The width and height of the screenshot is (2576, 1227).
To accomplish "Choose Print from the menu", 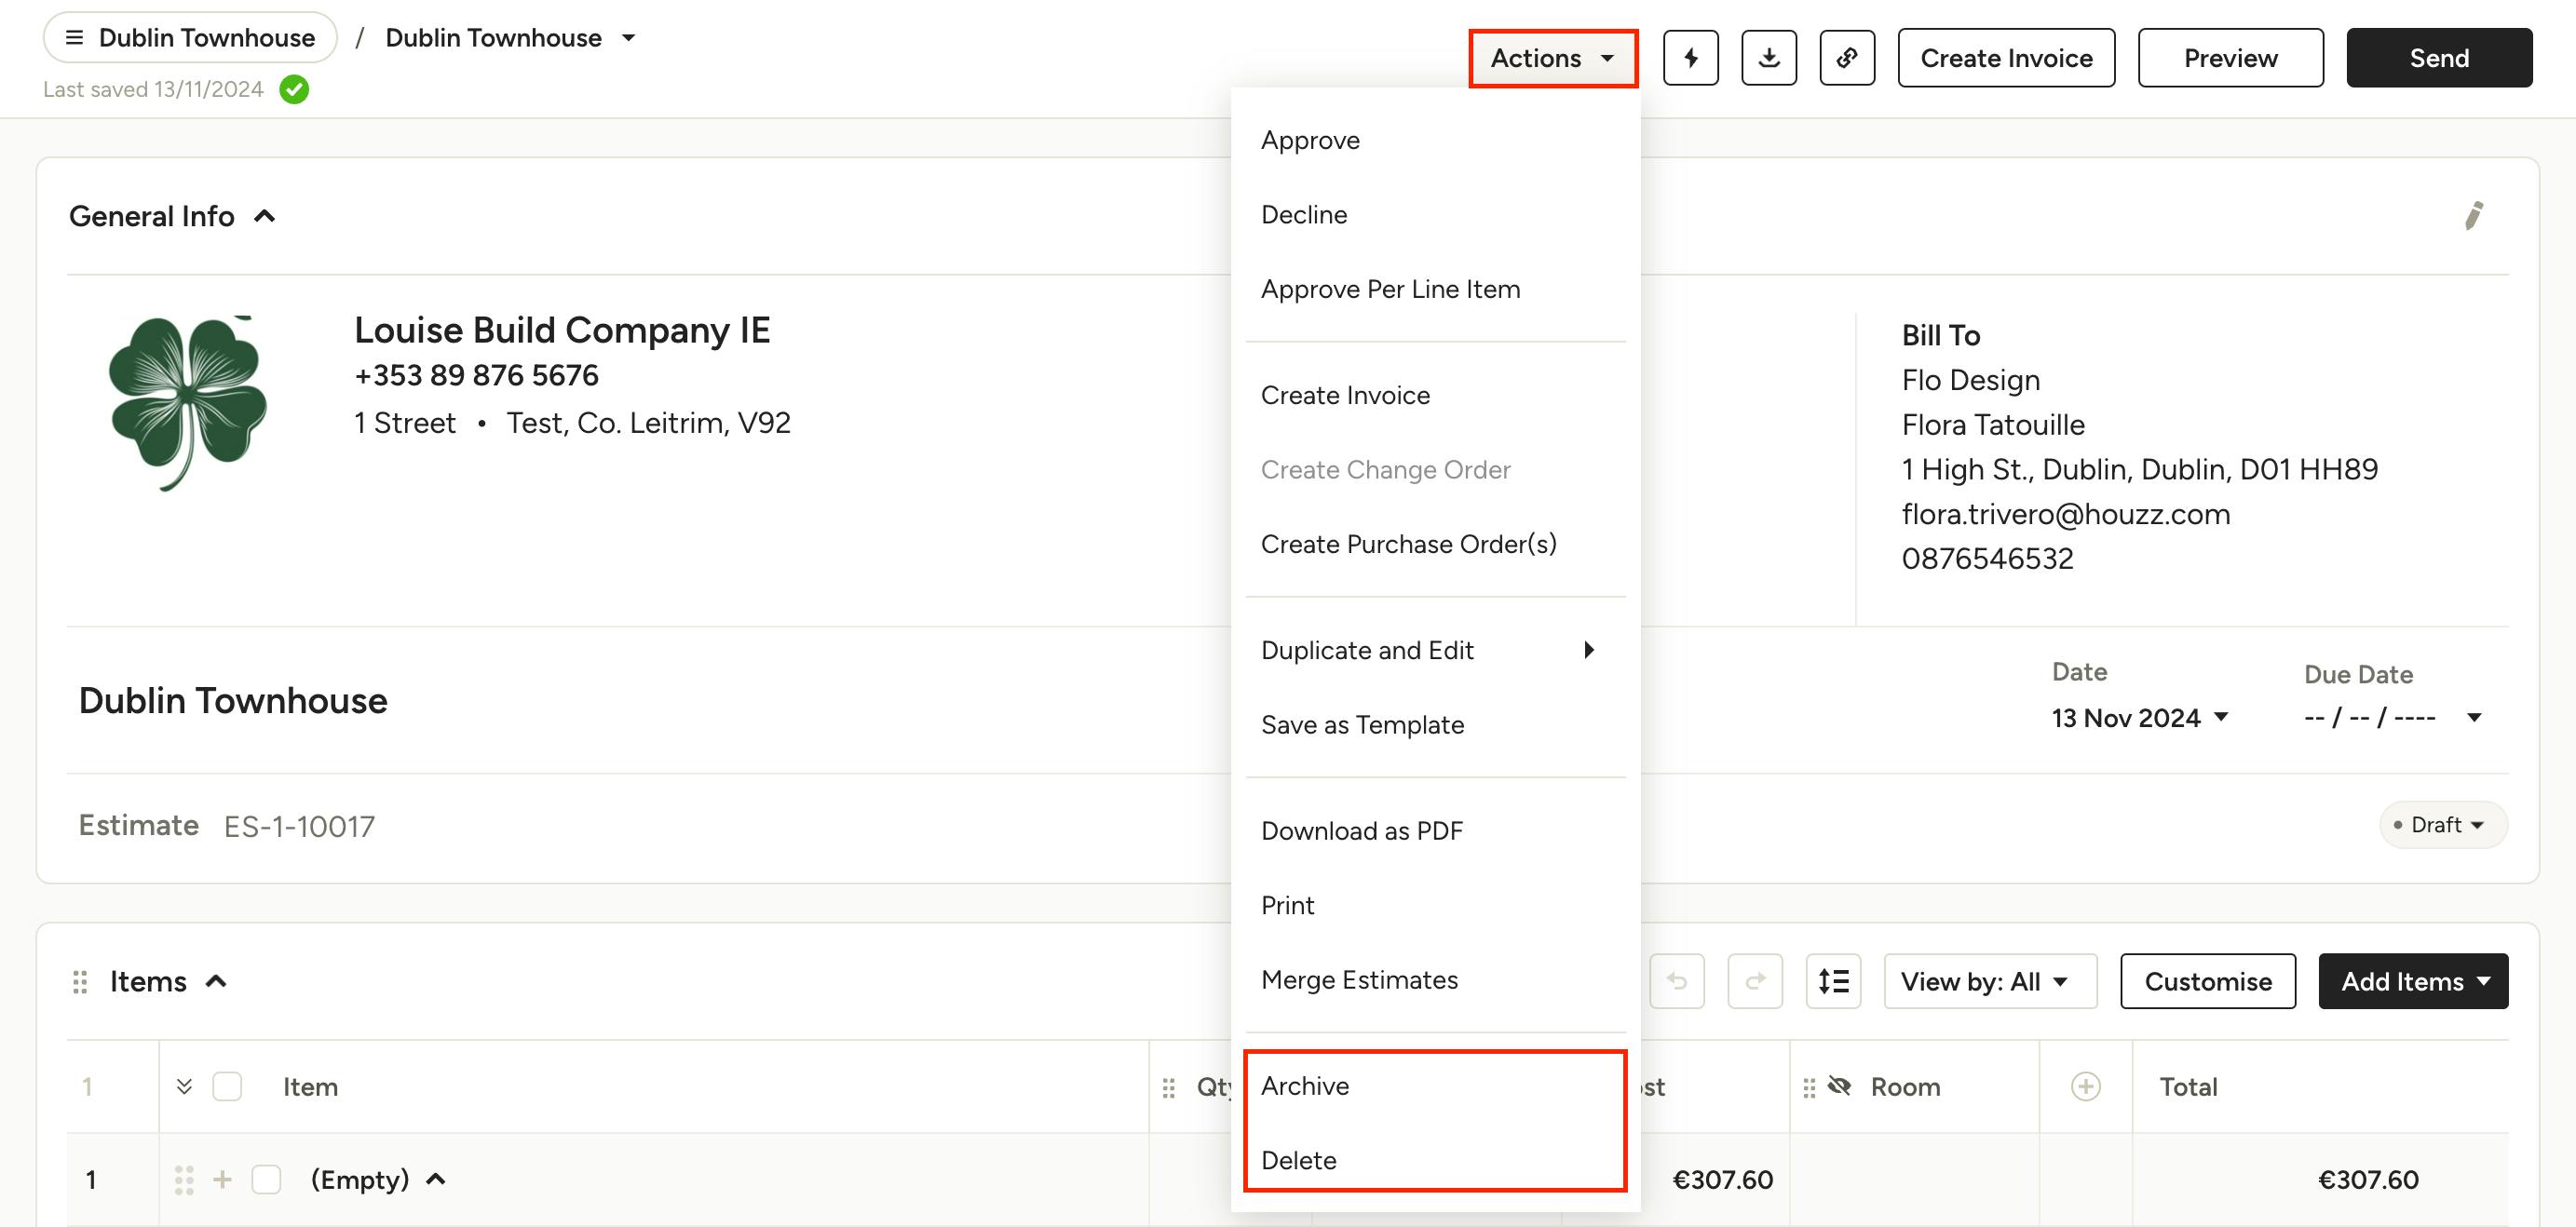I will (1435, 906).
